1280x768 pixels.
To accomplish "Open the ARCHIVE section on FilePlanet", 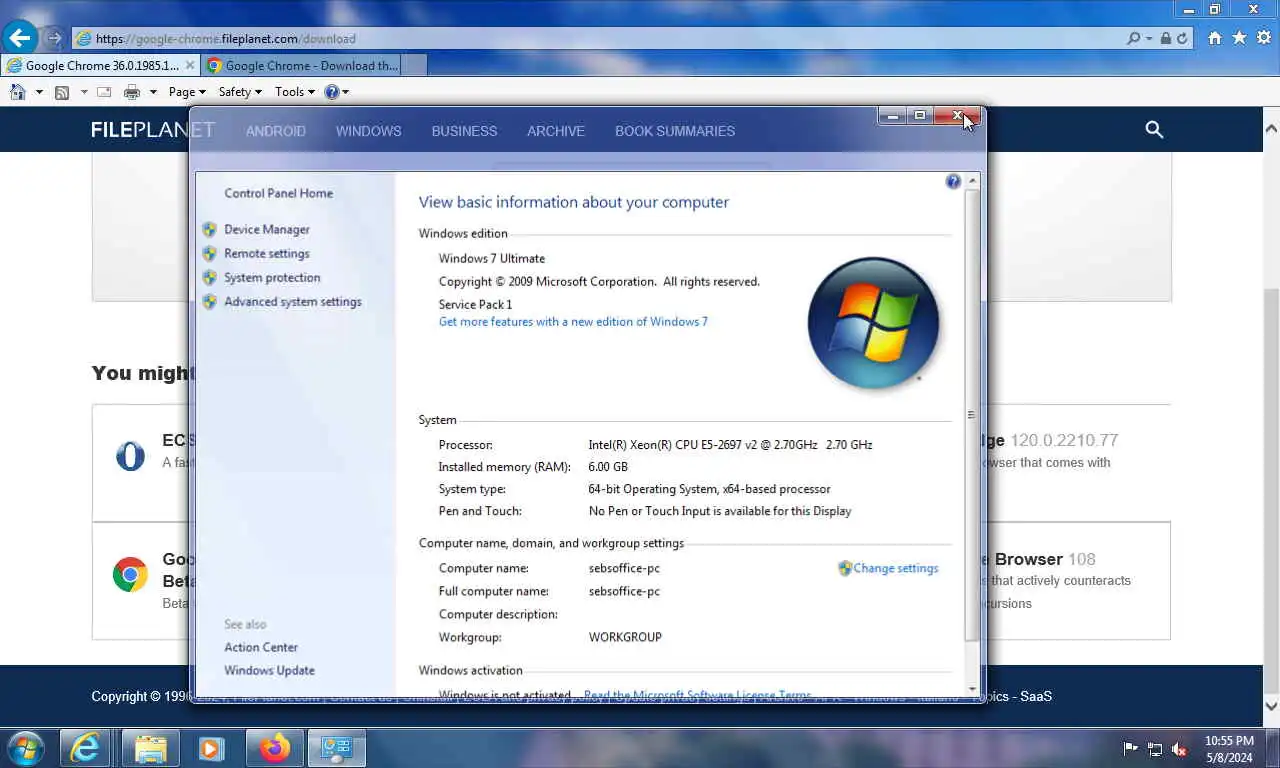I will pyautogui.click(x=556, y=131).
